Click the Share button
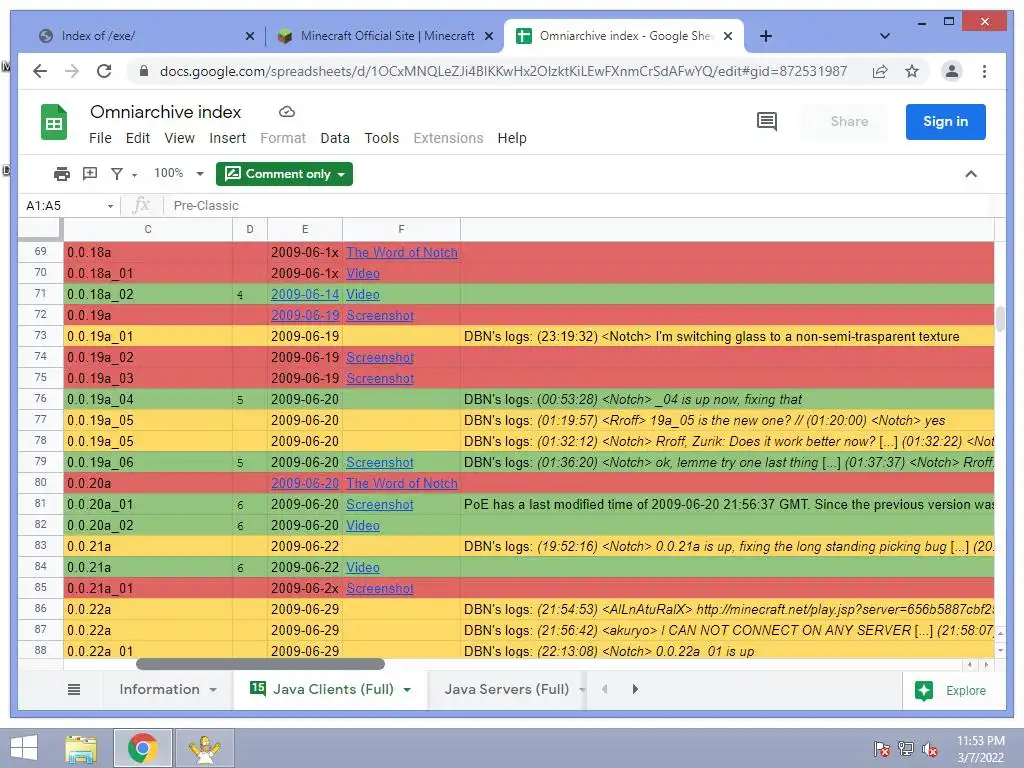The height and width of the screenshot is (768, 1024). pos(849,121)
